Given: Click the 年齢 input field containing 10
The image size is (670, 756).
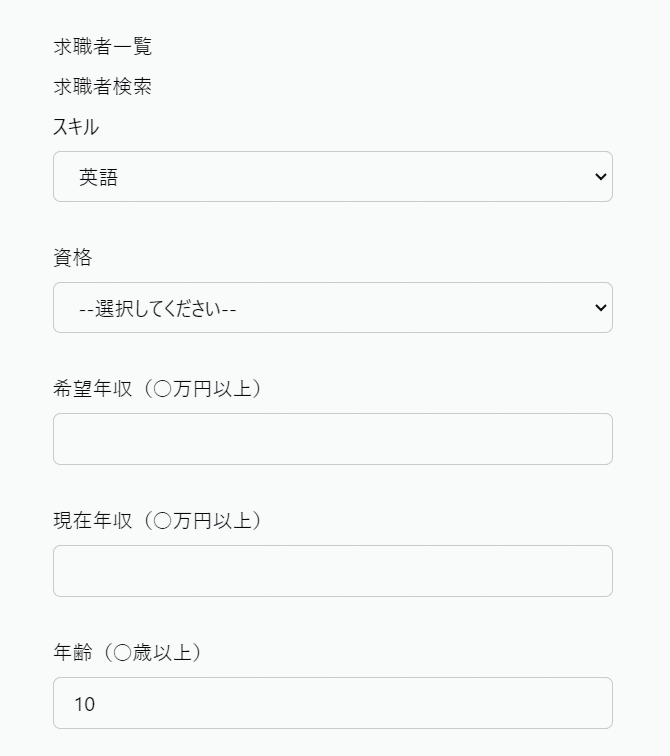Looking at the screenshot, I should click(x=332, y=703).
